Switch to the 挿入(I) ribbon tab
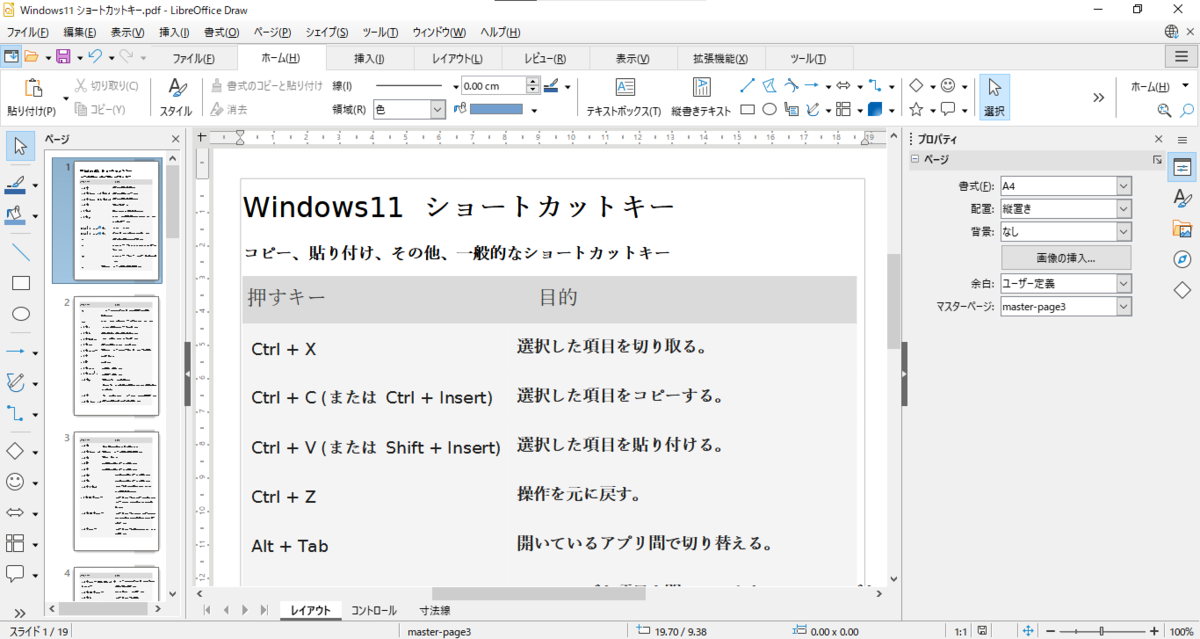Image resolution: width=1200 pixels, height=639 pixels. (x=369, y=58)
